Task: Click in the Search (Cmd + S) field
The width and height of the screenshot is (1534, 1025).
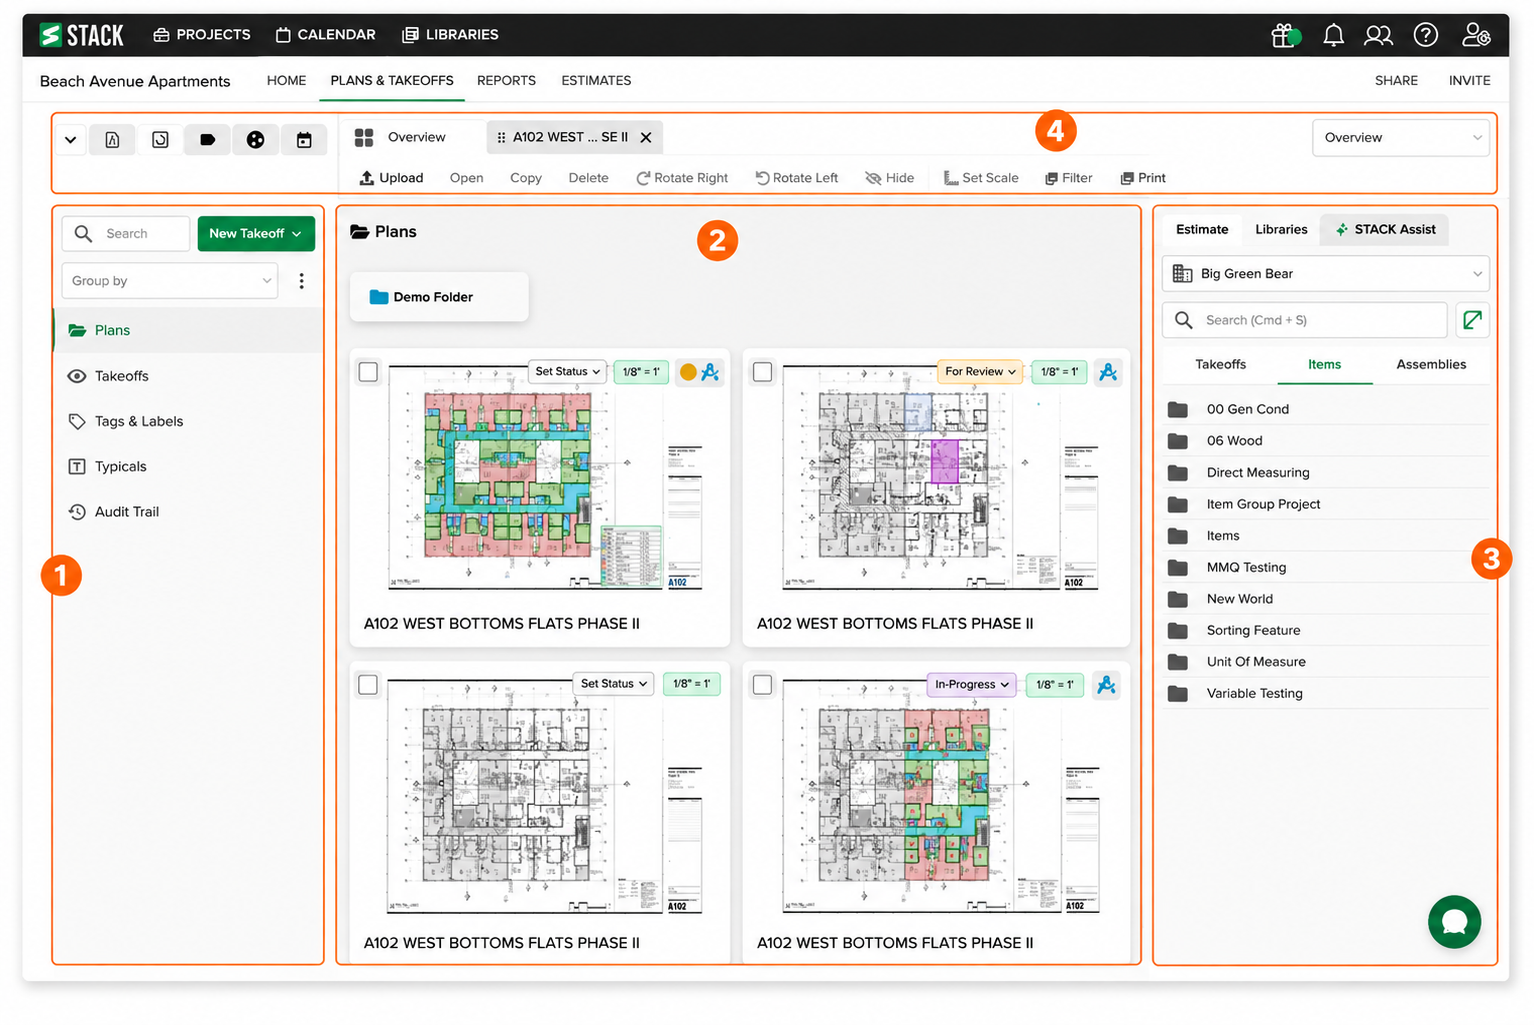Action: pyautogui.click(x=1305, y=320)
